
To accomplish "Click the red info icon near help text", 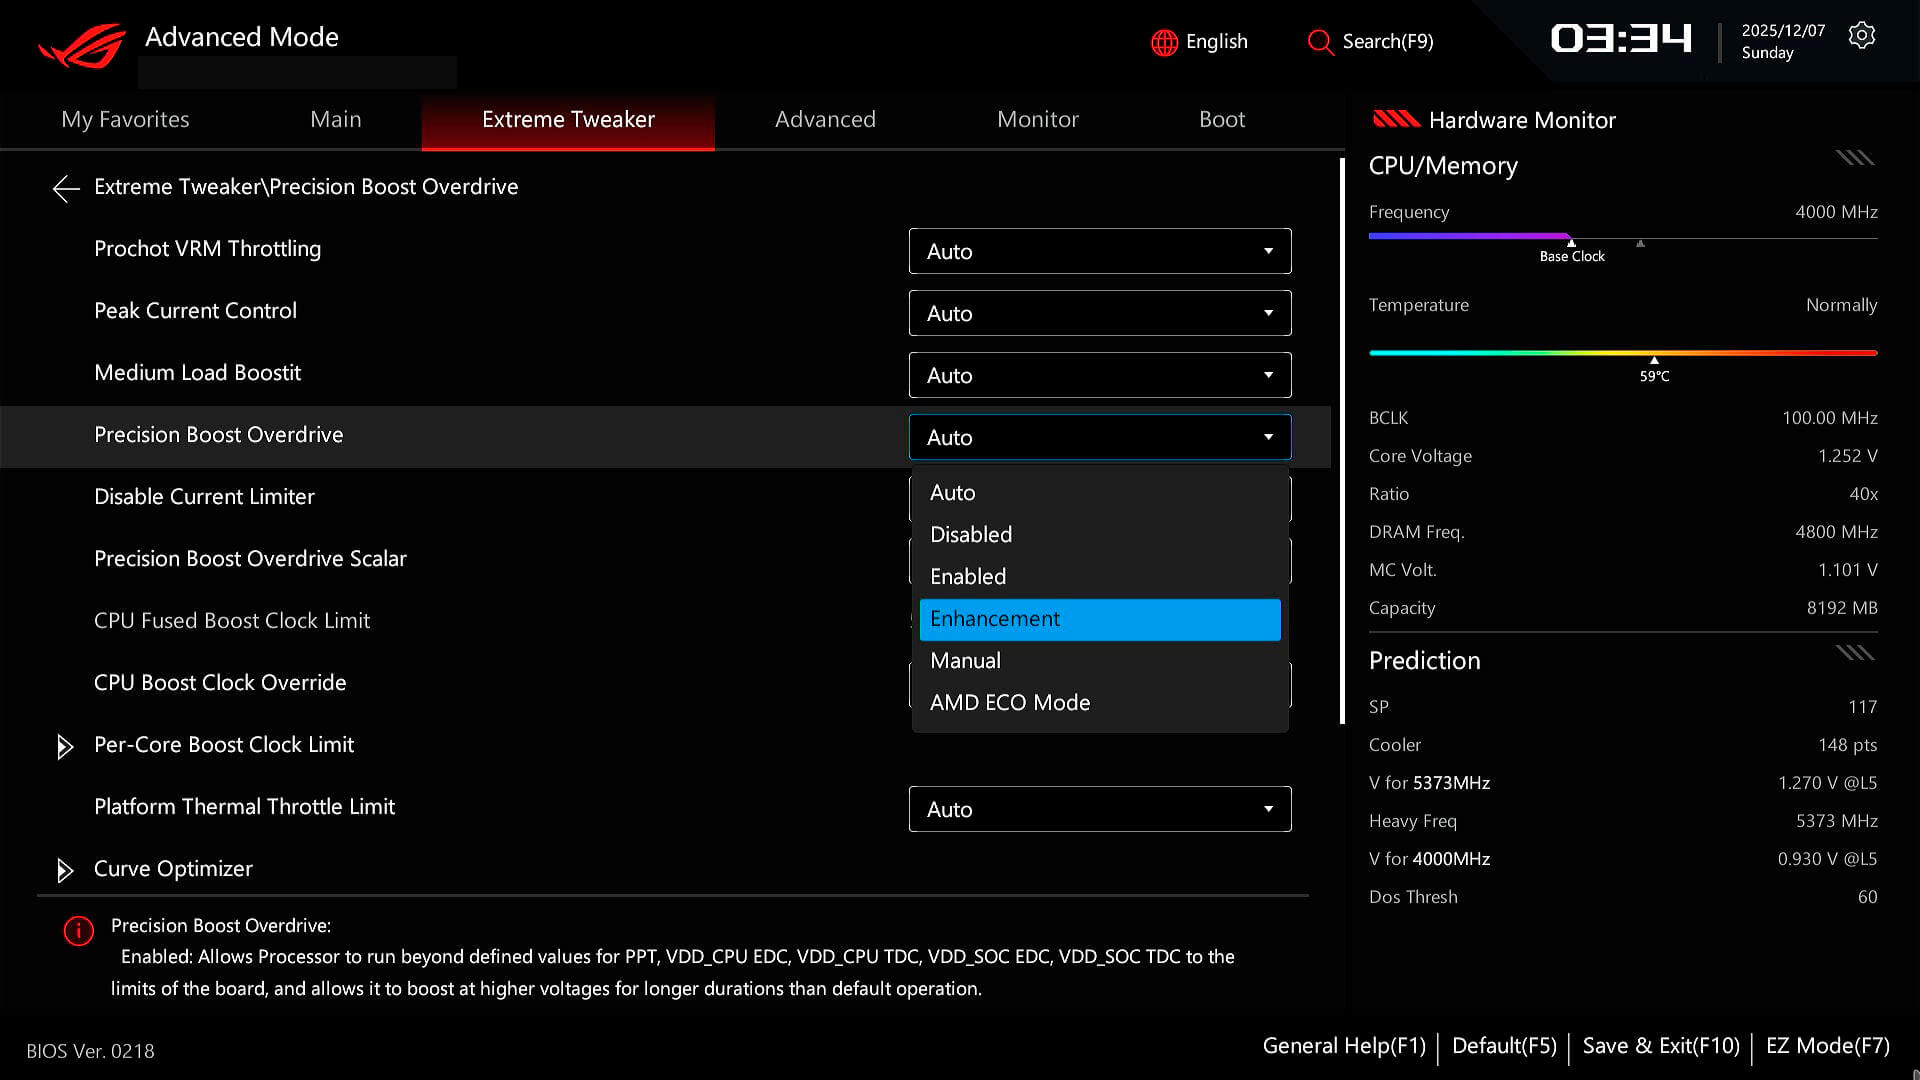I will (78, 931).
